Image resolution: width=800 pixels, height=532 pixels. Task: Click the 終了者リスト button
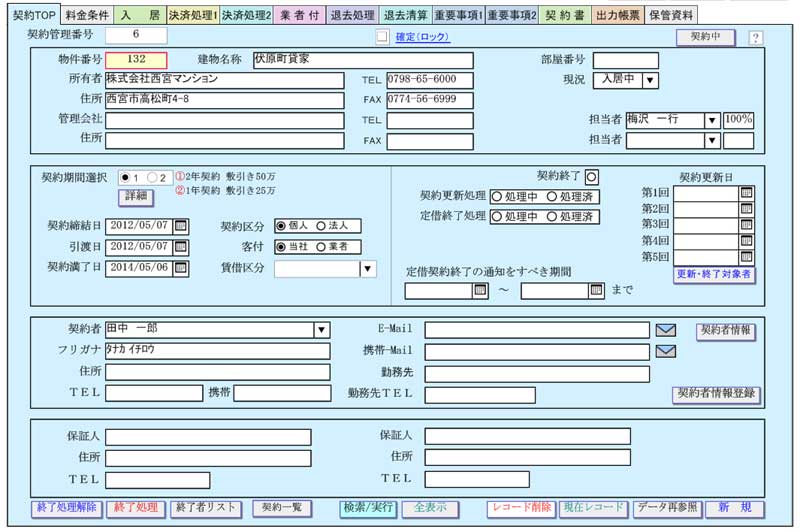click(x=206, y=509)
